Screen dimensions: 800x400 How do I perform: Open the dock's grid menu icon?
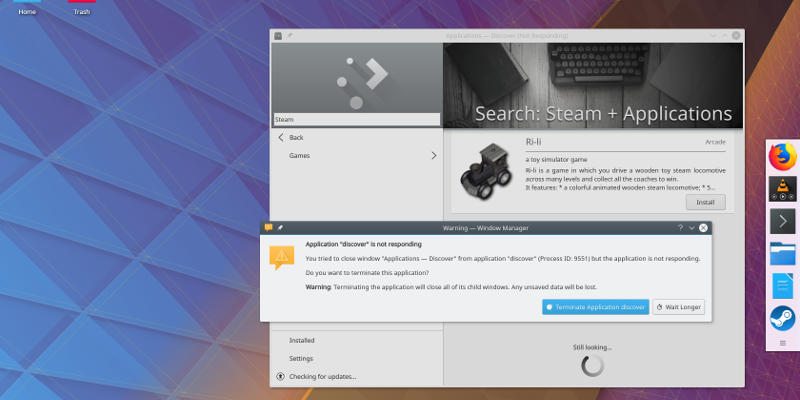pos(783,343)
